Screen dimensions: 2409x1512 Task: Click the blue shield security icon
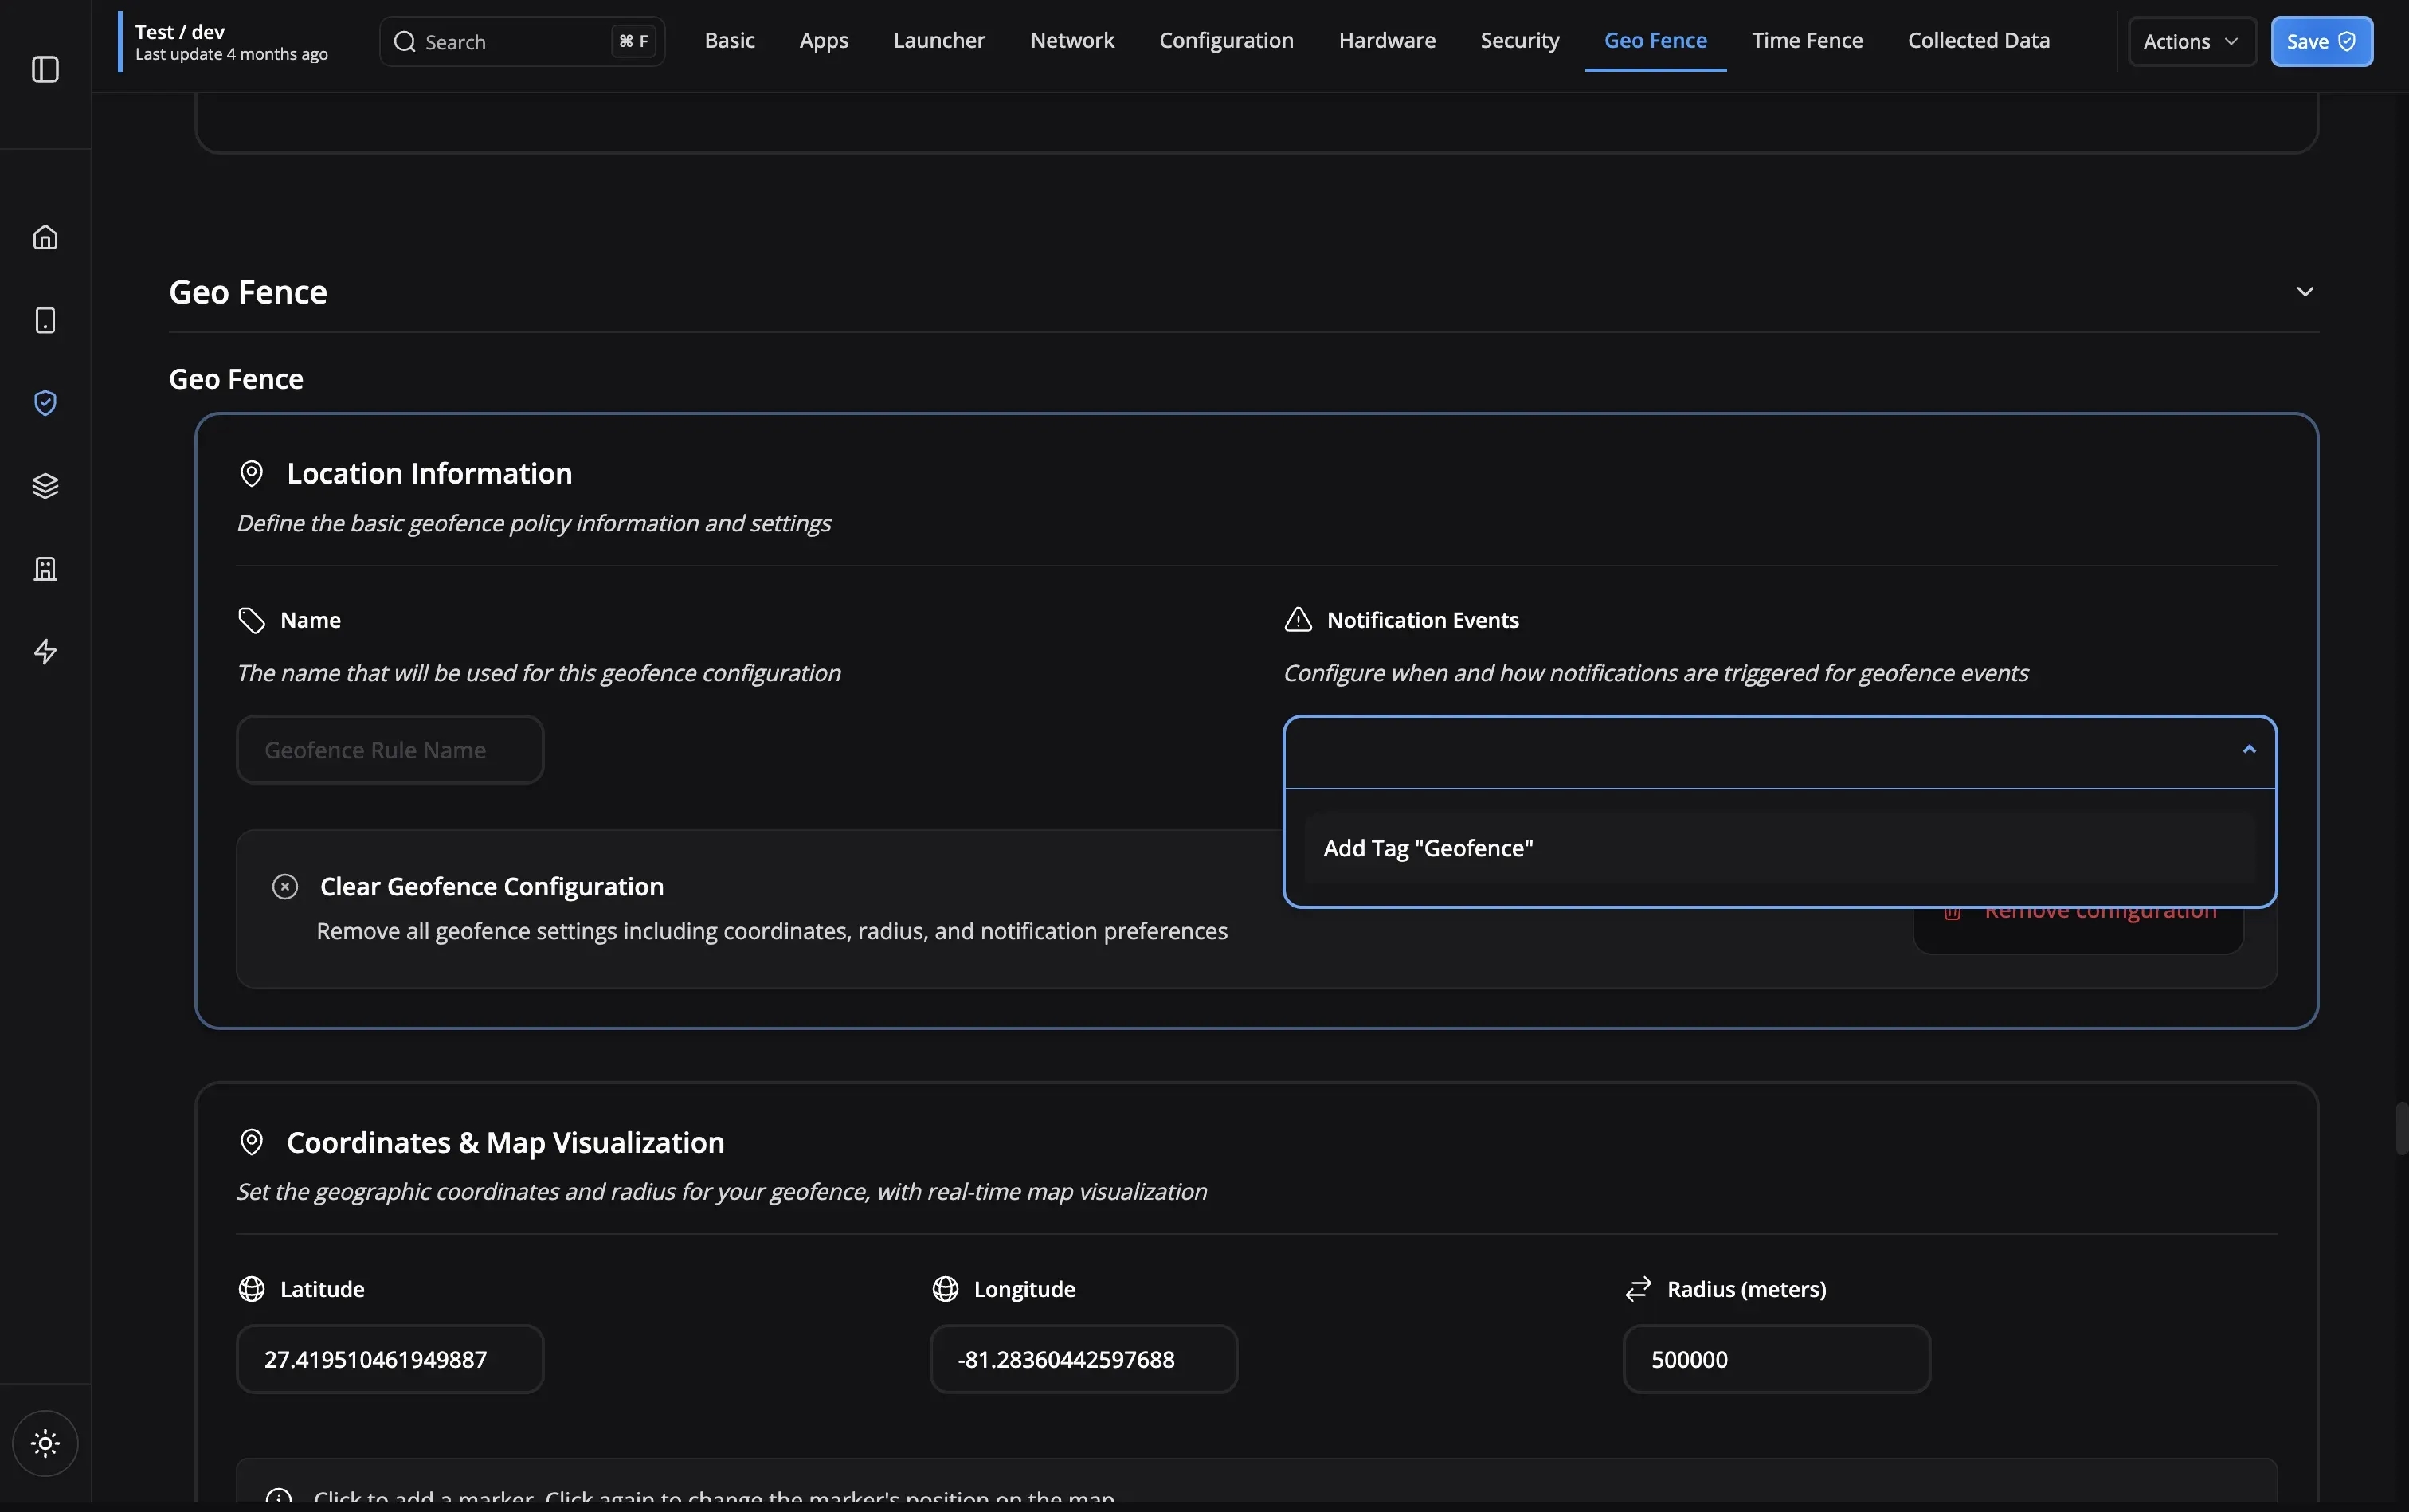click(x=45, y=403)
